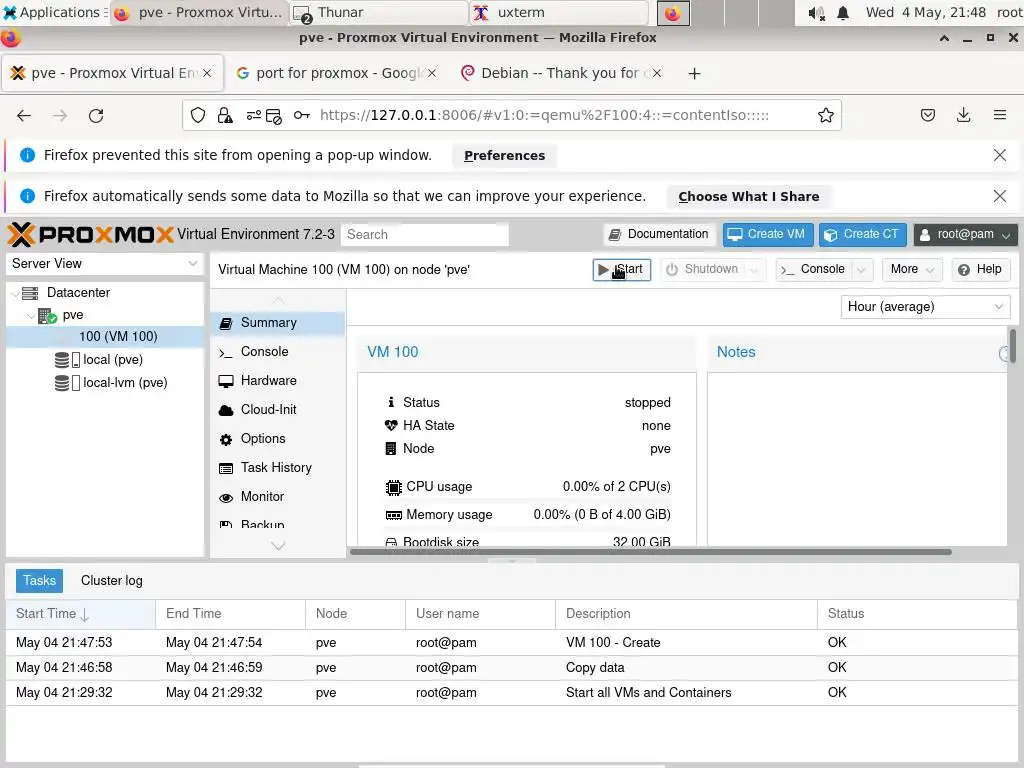The height and width of the screenshot is (768, 1024).
Task: Click the blocked pop-up icon in the address bar
Action: point(274,116)
